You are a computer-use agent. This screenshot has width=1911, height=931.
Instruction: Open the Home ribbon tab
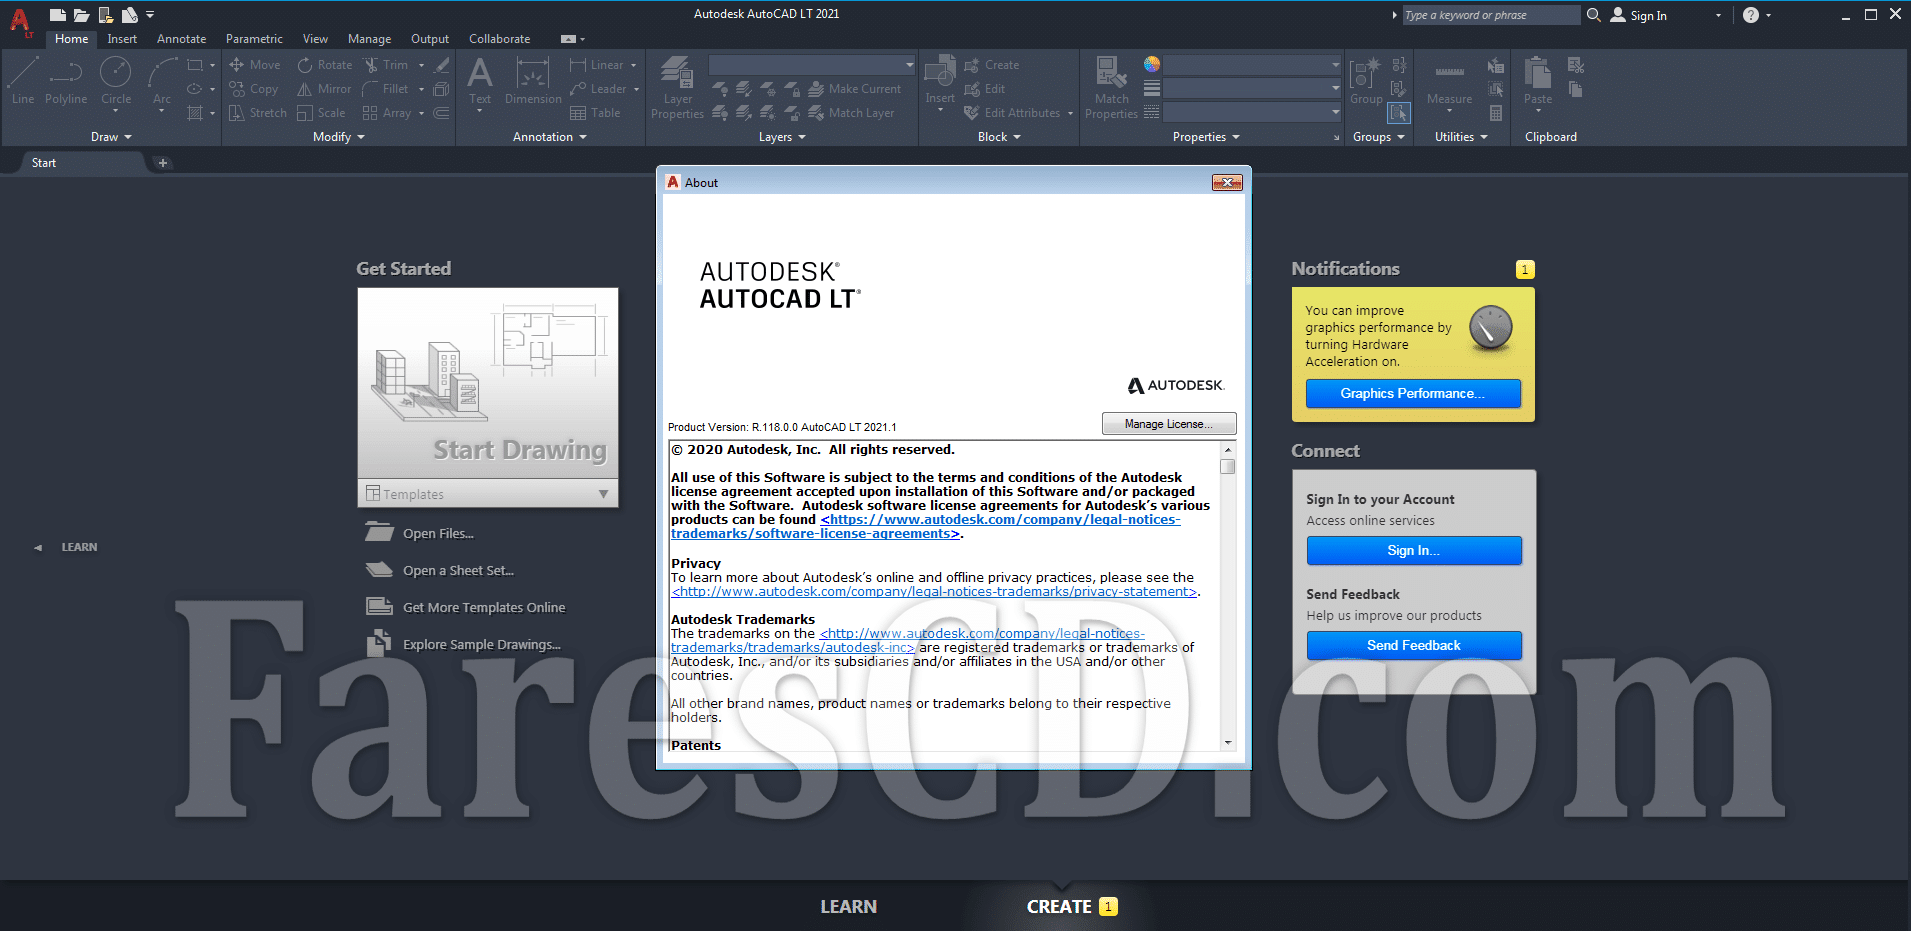(x=71, y=39)
